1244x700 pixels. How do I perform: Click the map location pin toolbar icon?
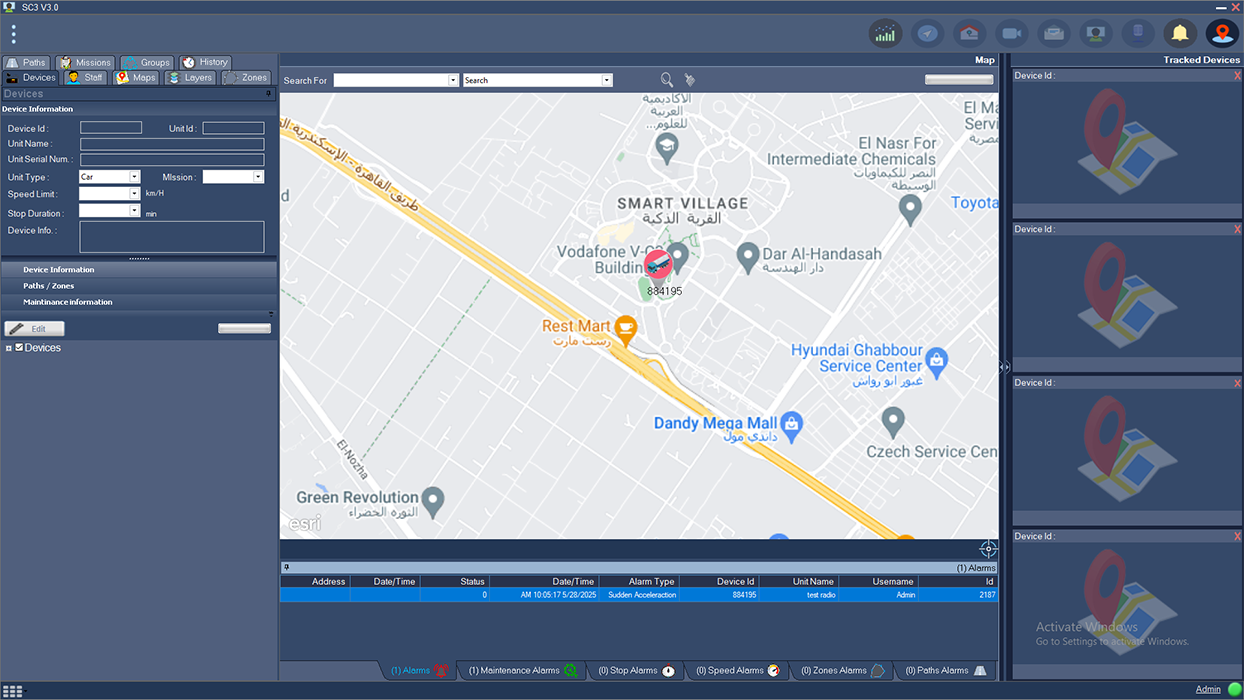[1222, 34]
